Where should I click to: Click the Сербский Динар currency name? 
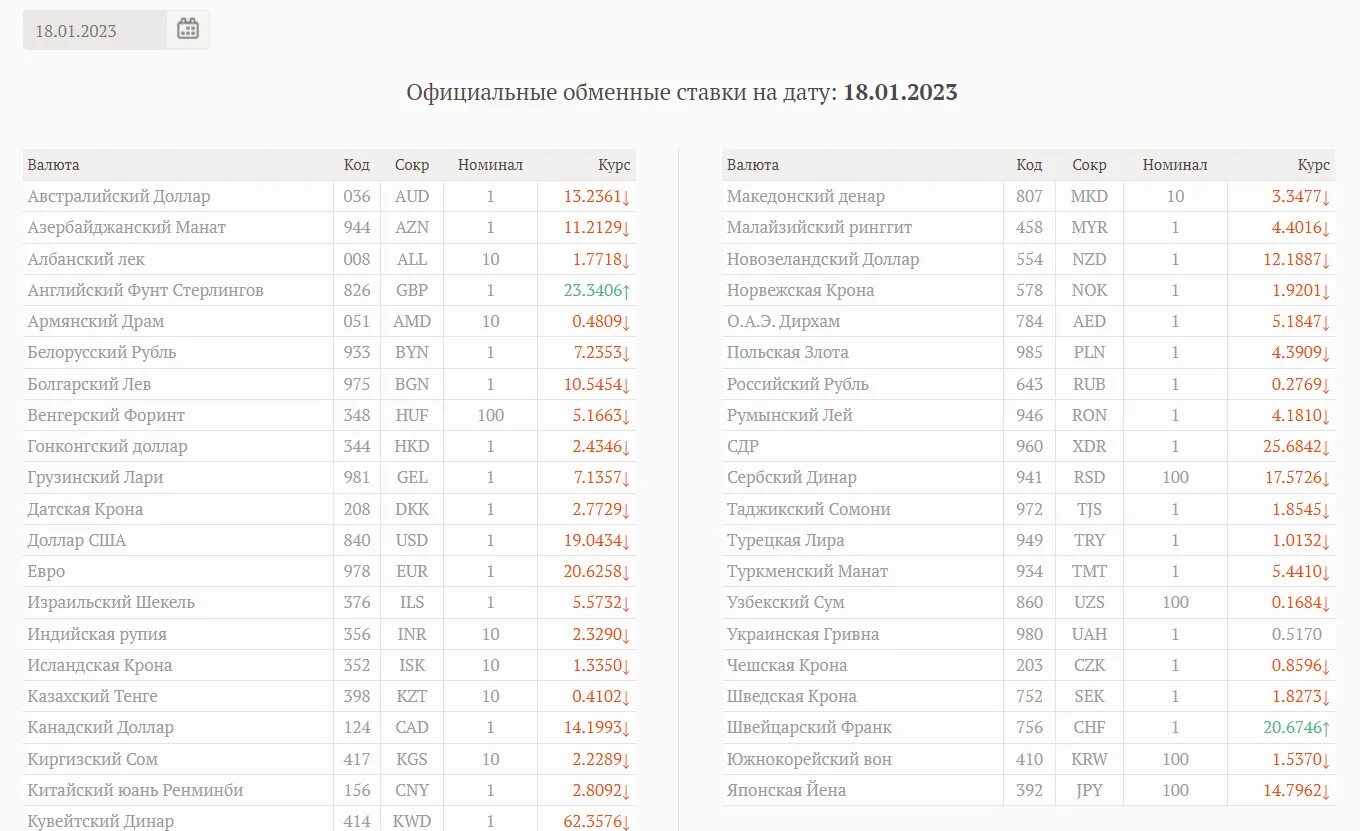click(x=791, y=478)
